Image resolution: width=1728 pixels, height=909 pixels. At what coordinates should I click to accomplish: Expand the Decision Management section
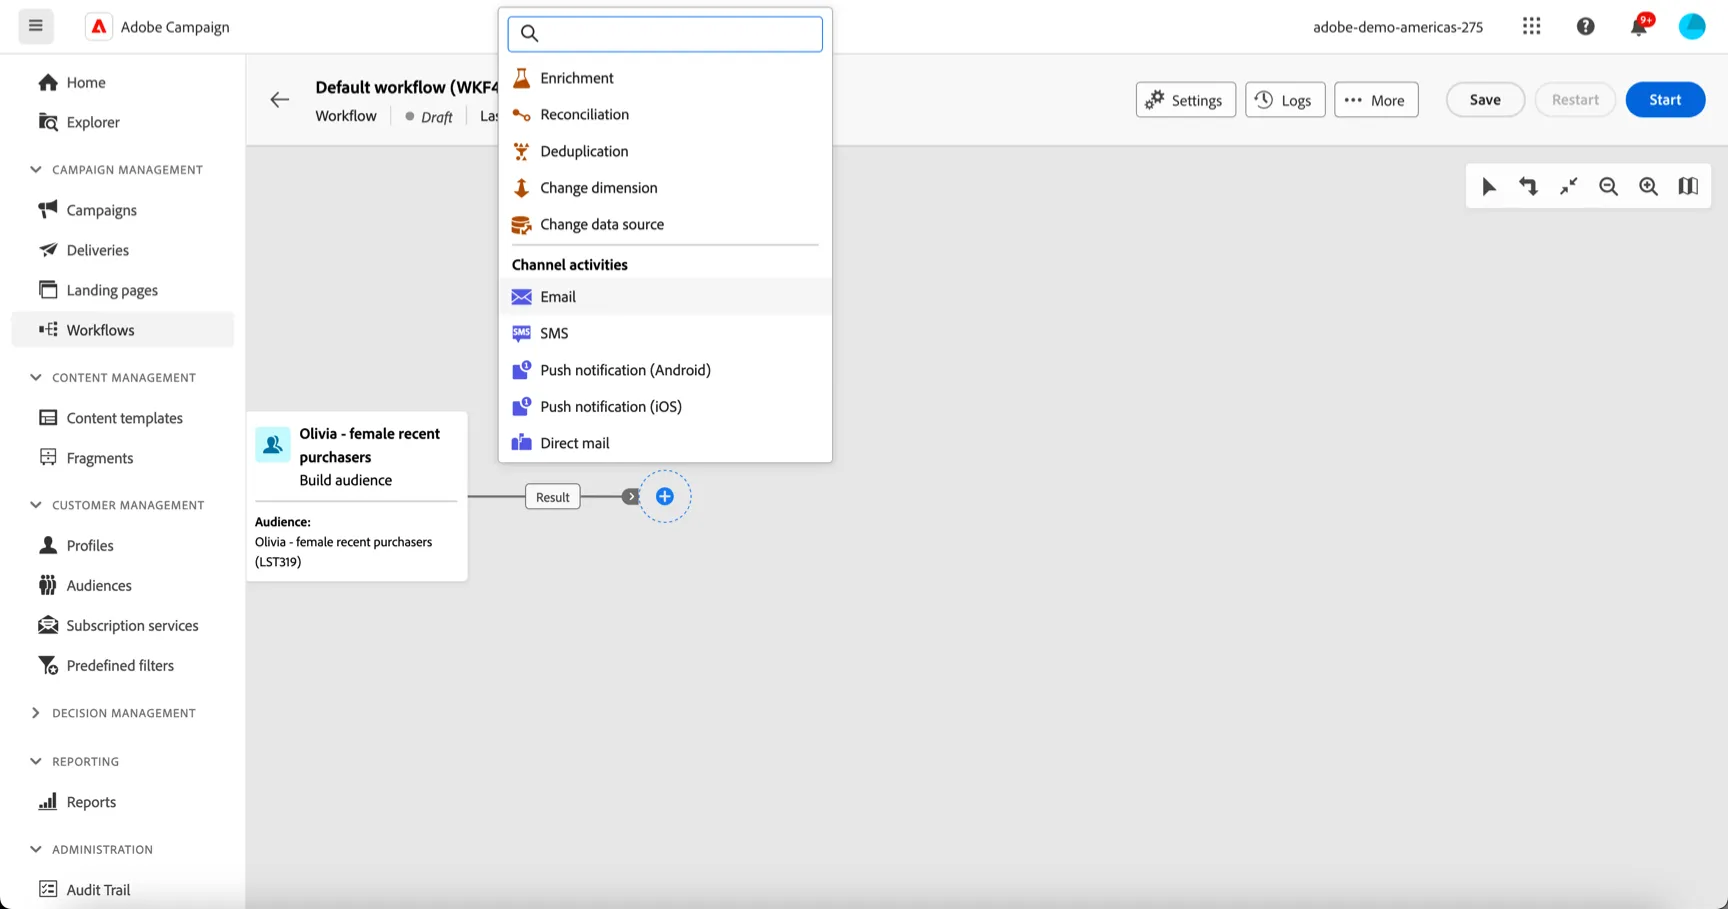36,713
